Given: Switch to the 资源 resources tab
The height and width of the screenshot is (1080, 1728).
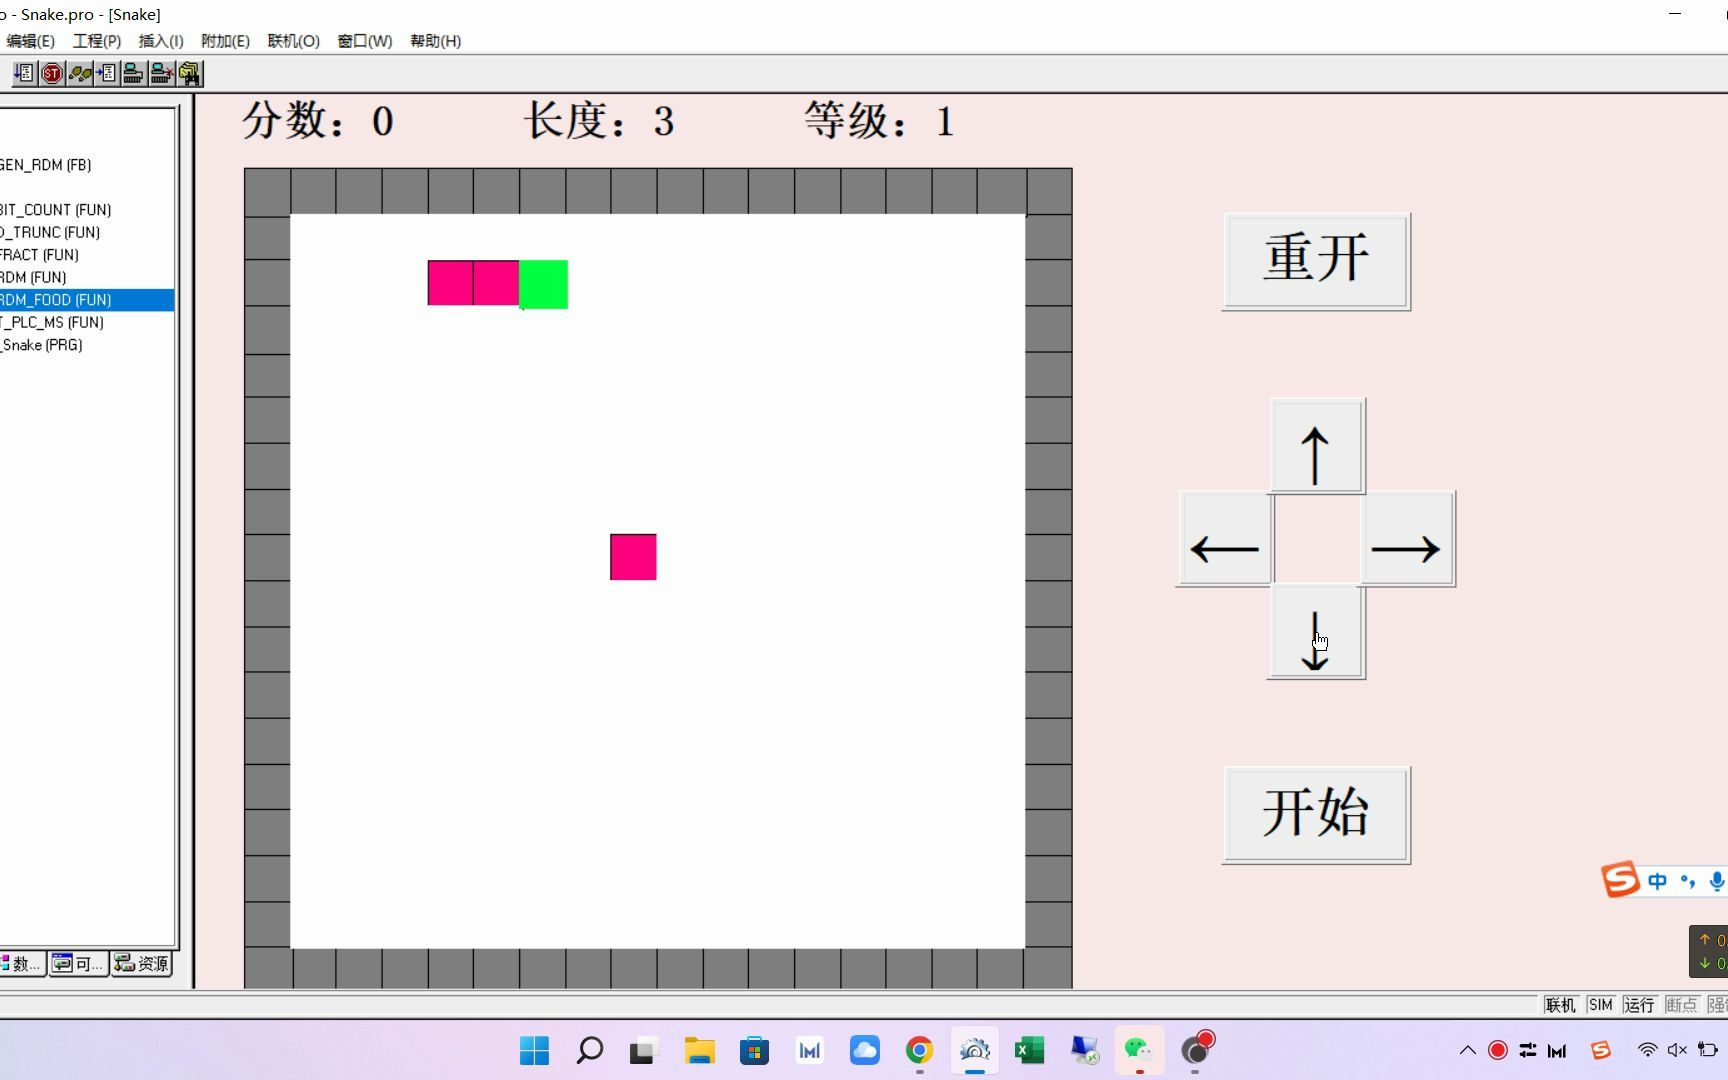Looking at the screenshot, I should pos(141,964).
